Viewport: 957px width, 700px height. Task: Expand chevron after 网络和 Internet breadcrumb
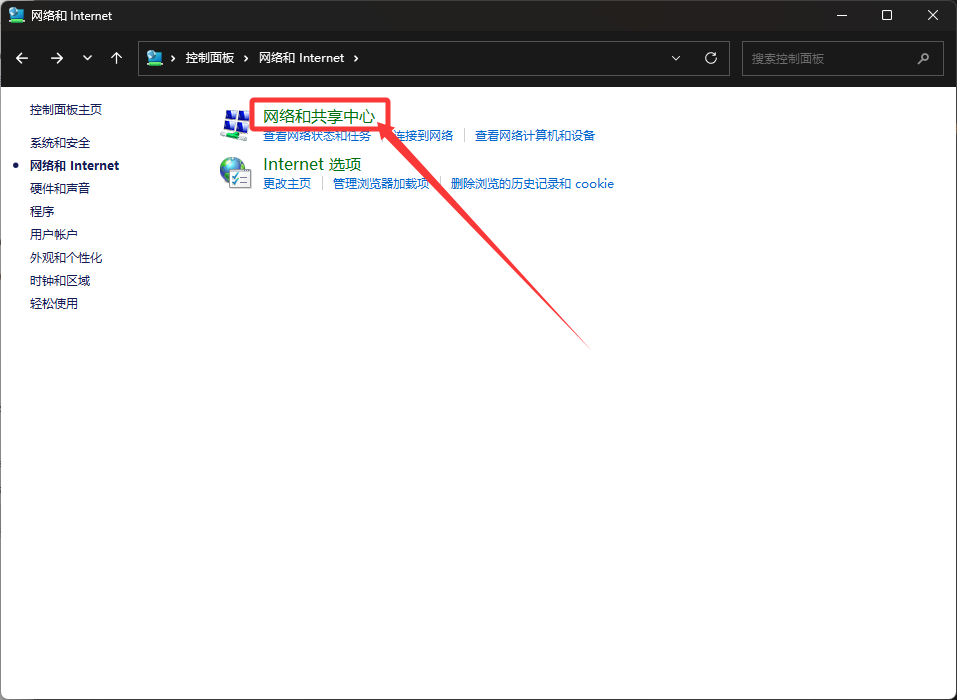tap(355, 58)
